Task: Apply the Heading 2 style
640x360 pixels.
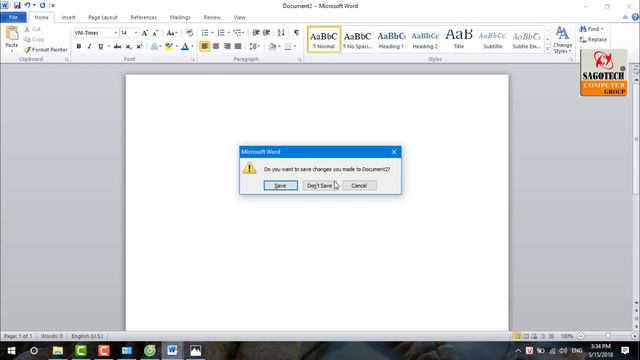Action: click(x=425, y=40)
